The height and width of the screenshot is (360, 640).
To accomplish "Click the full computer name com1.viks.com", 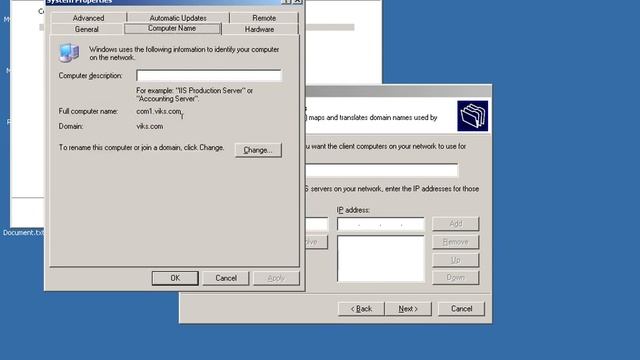I will pos(159,111).
